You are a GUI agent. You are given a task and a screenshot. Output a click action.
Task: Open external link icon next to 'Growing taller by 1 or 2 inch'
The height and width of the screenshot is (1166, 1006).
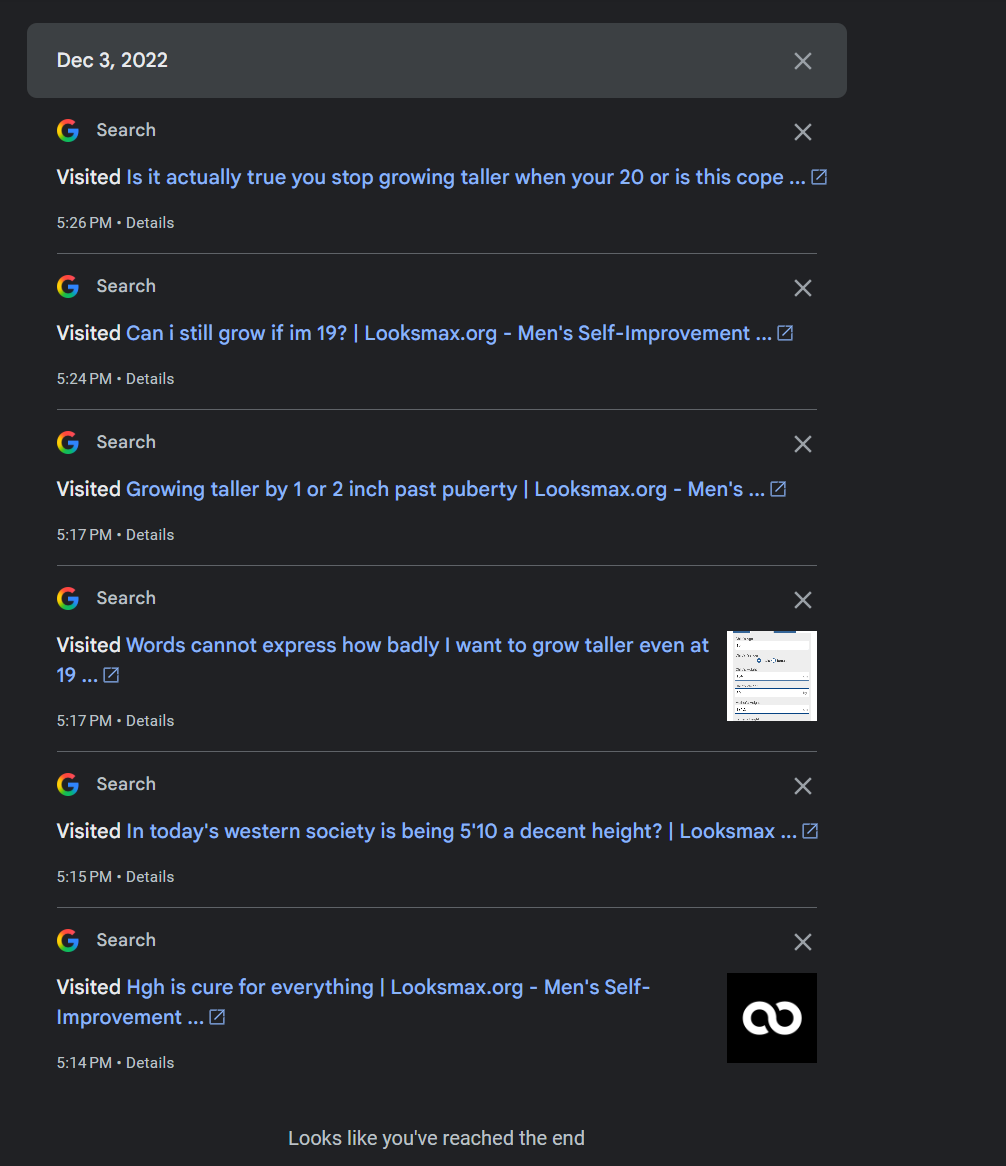pos(778,489)
